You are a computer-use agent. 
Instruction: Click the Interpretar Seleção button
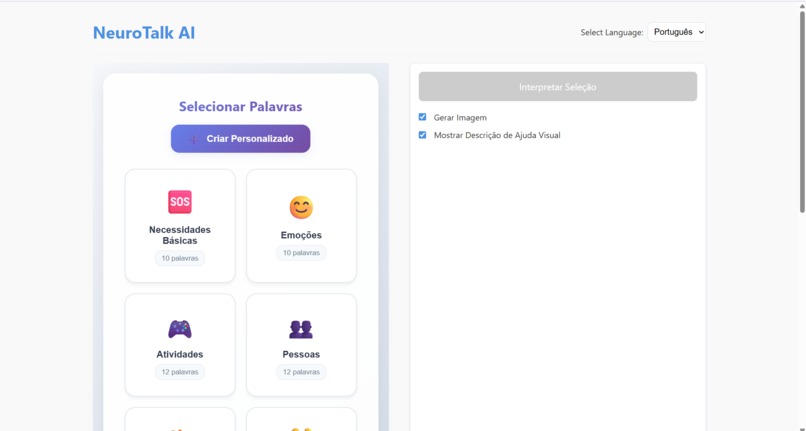point(558,86)
